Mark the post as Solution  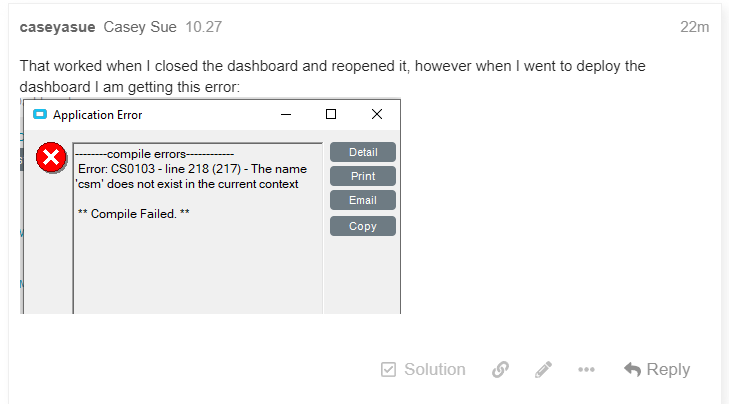pos(423,369)
